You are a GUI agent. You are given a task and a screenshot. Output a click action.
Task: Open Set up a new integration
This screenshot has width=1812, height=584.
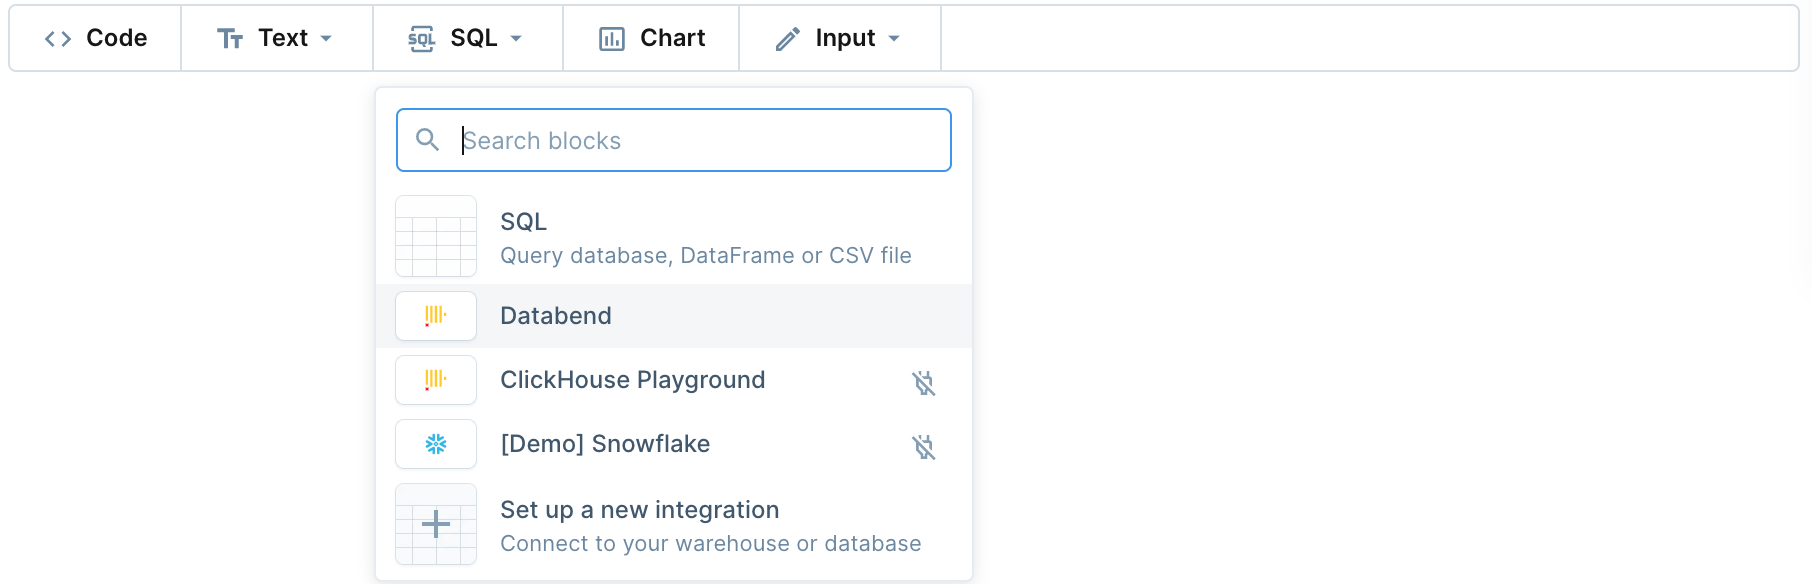pyautogui.click(x=674, y=524)
